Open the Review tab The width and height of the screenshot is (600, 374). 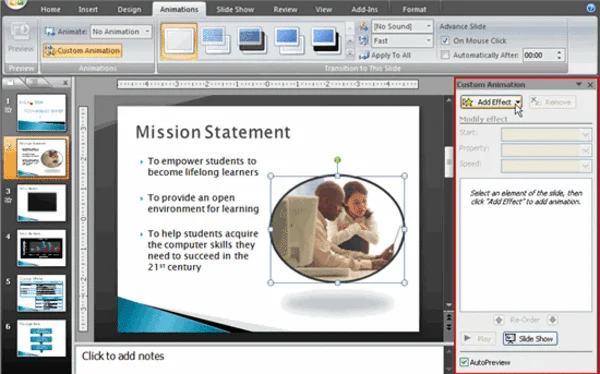tap(285, 9)
